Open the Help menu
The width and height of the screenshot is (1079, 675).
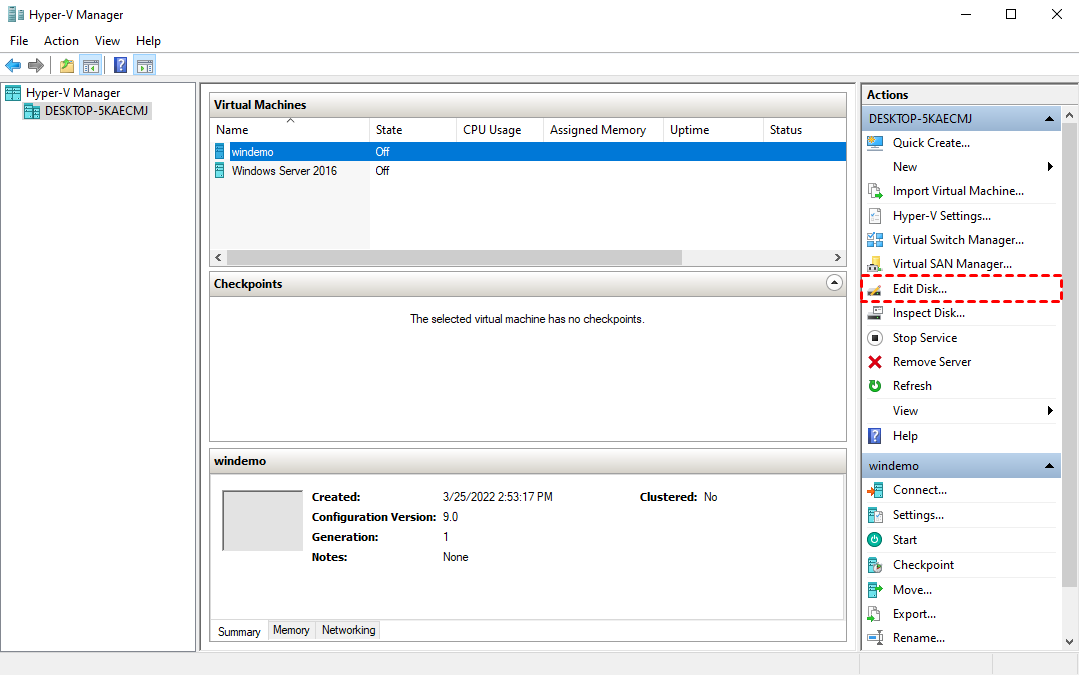point(148,41)
